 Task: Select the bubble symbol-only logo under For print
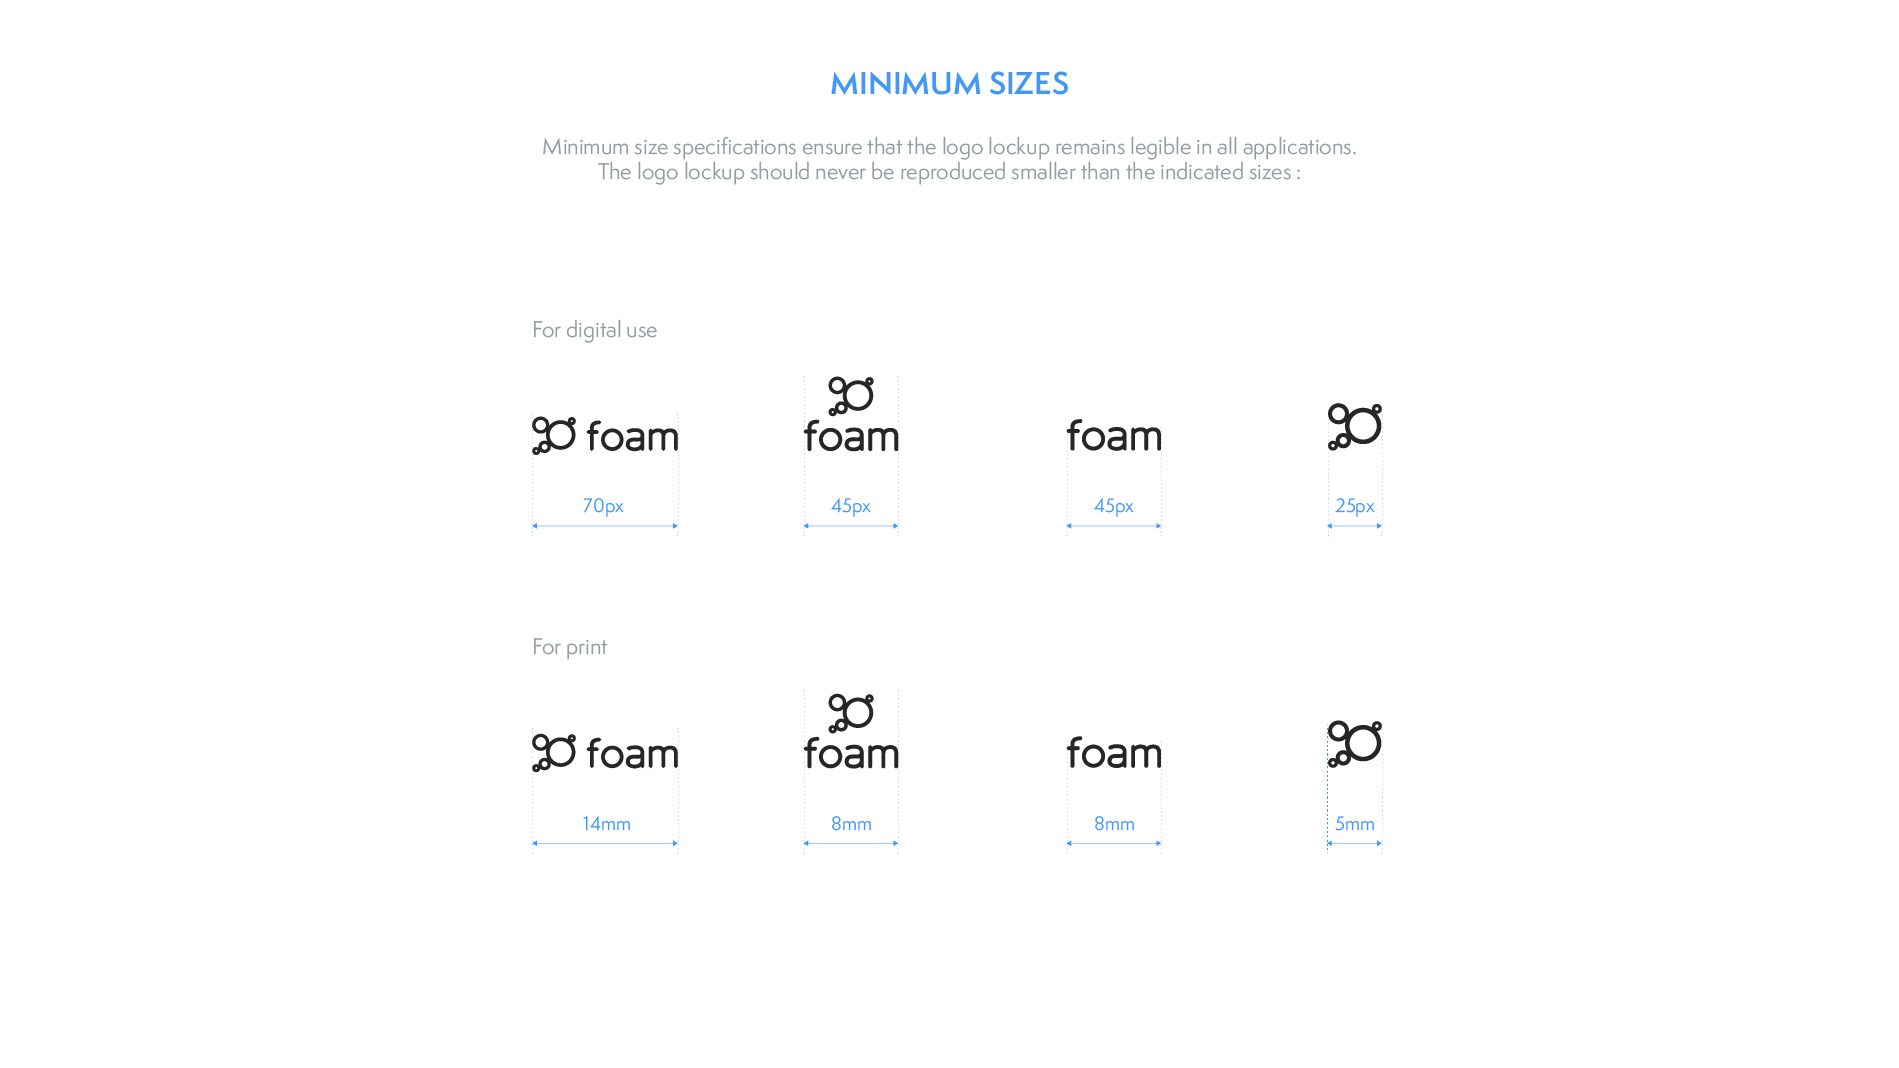[1355, 744]
